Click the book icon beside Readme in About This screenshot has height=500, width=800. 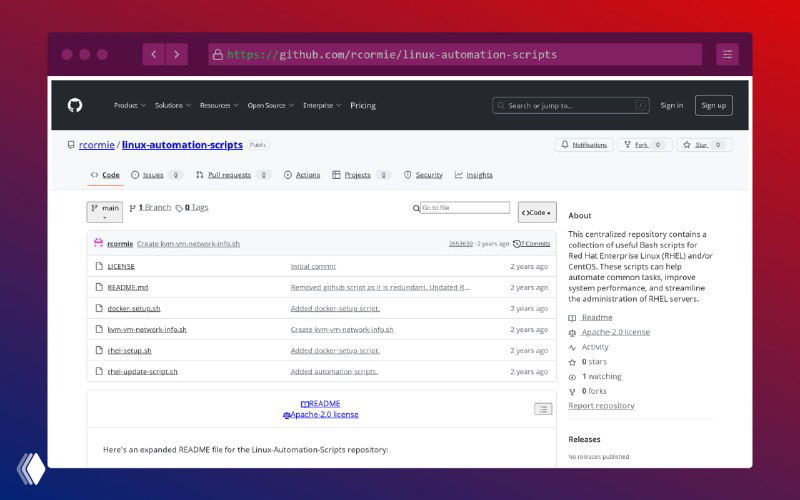coord(572,318)
